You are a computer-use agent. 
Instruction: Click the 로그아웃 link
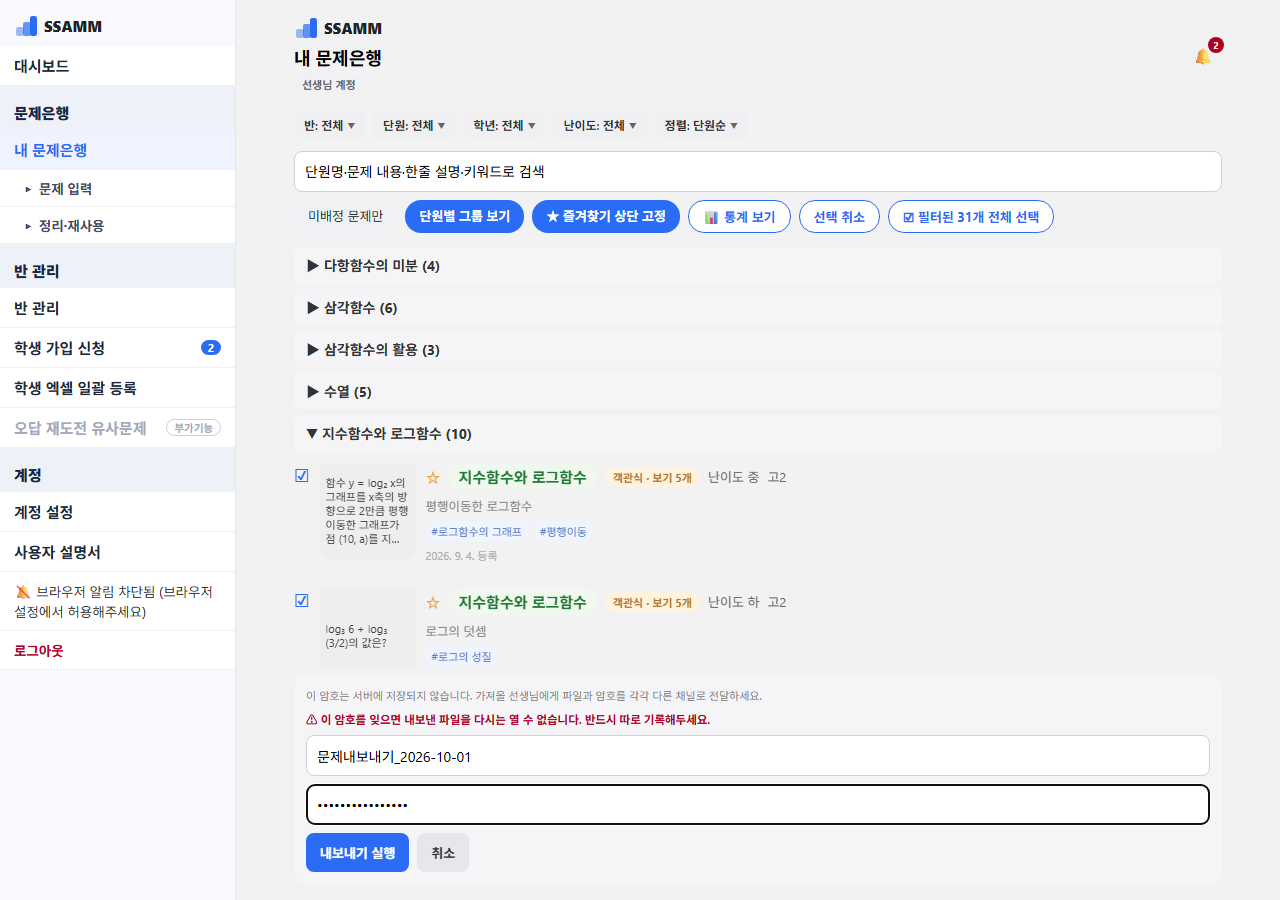[39, 651]
